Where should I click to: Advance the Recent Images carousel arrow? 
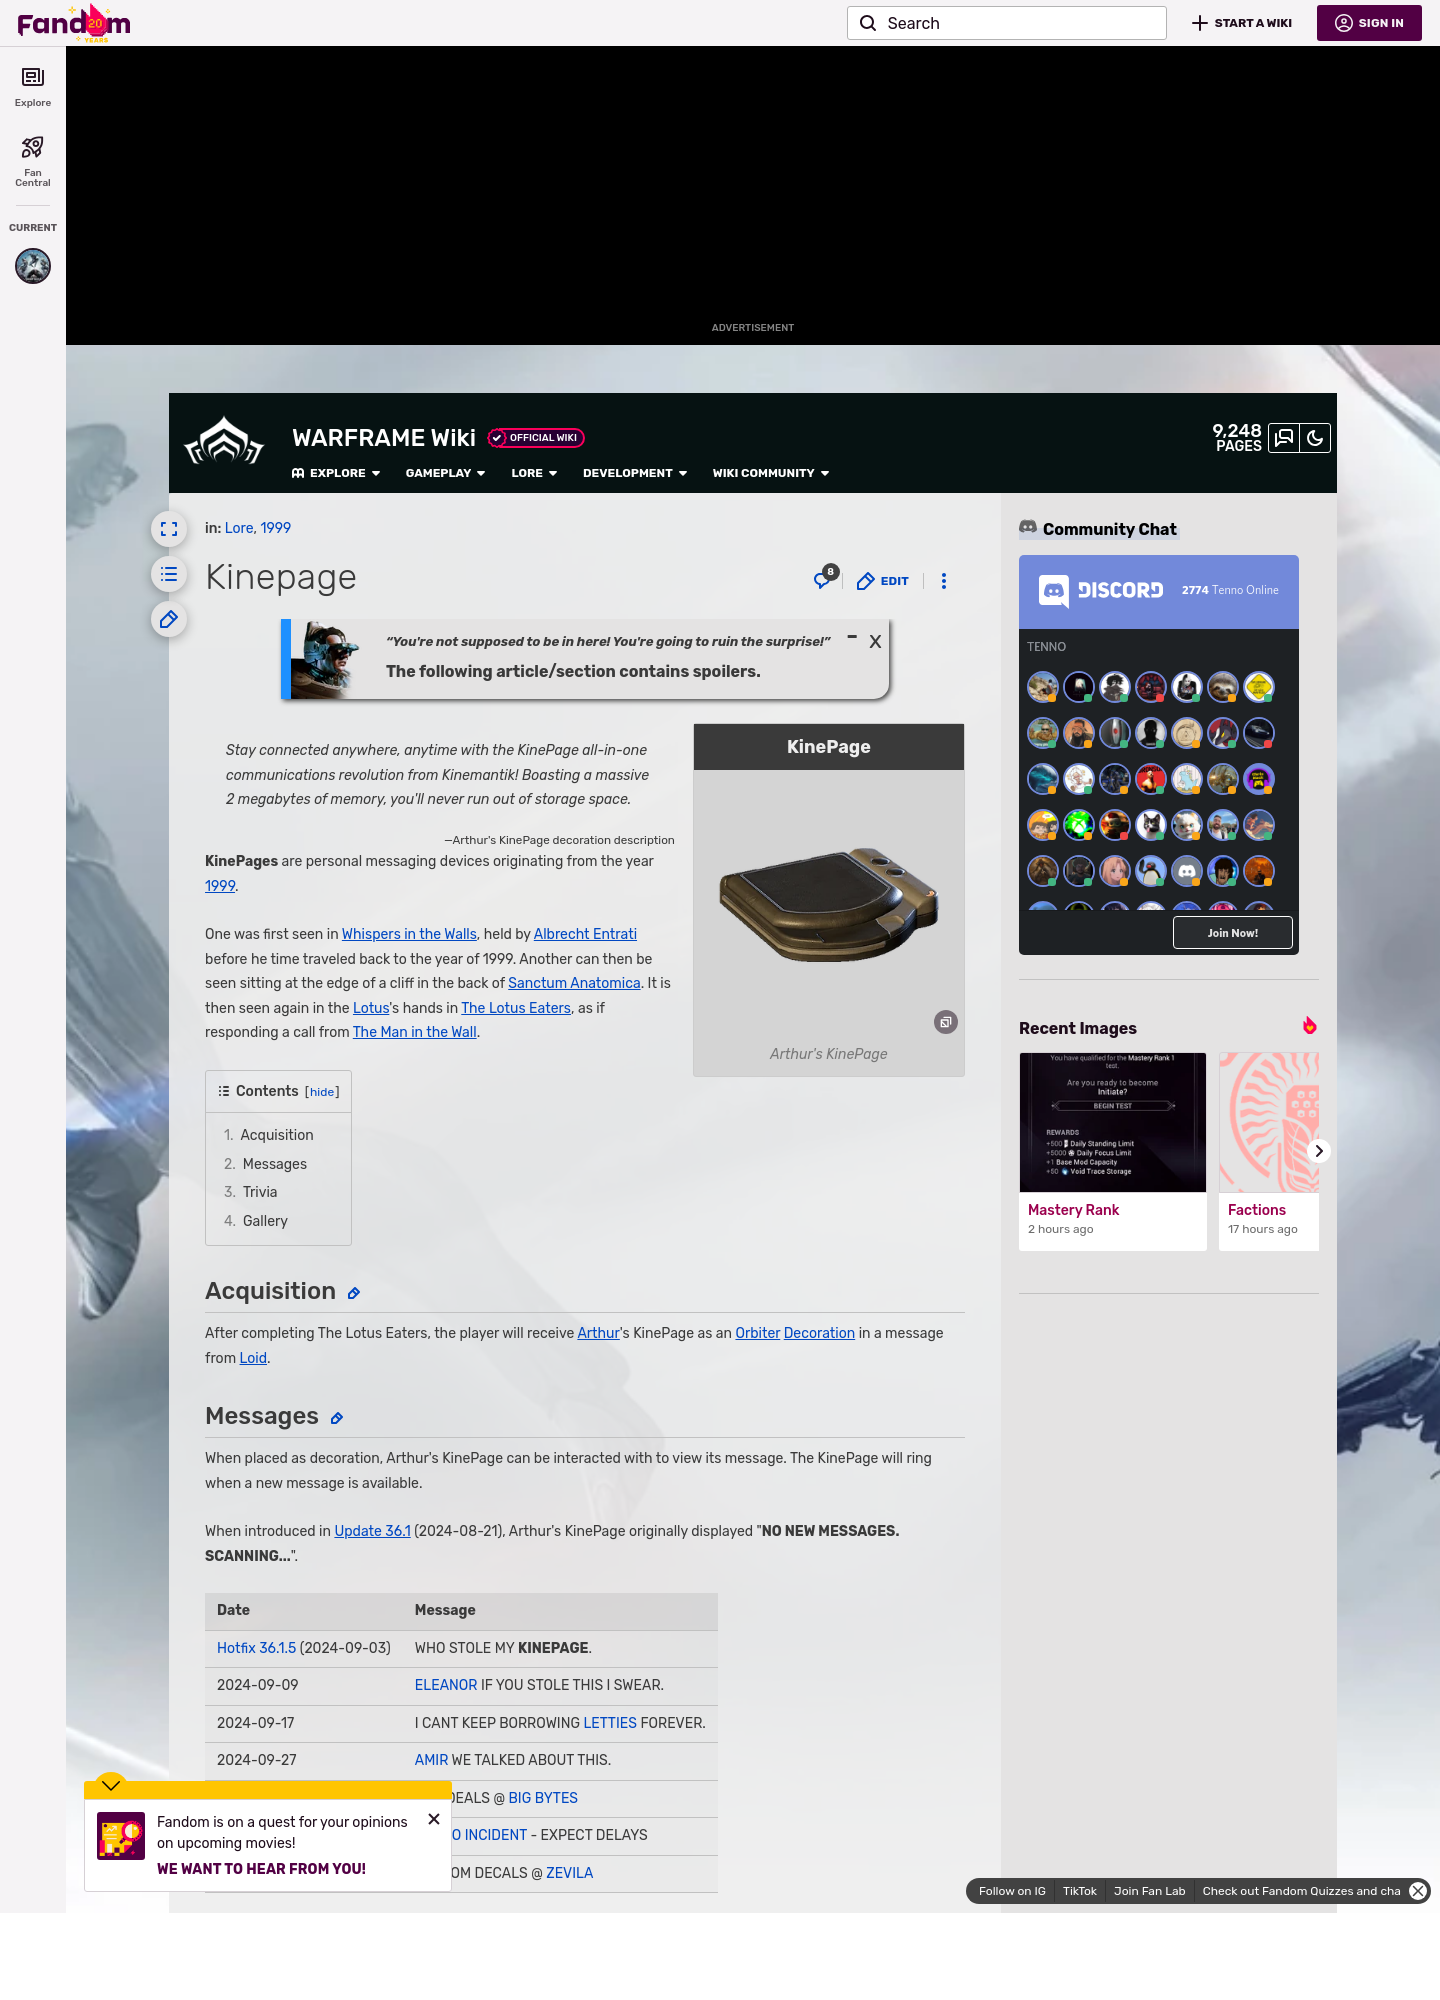click(1319, 1151)
